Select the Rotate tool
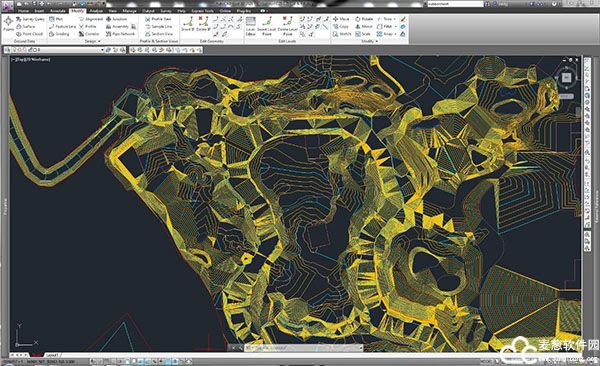 pyautogui.click(x=364, y=19)
